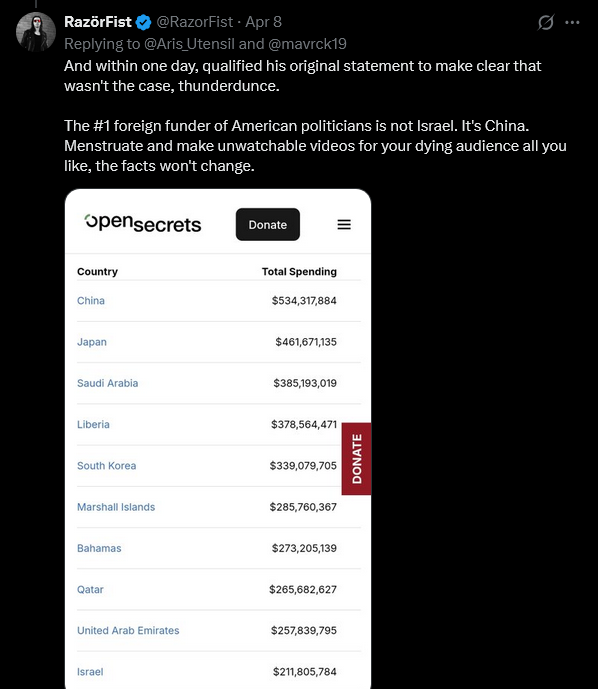This screenshot has width=598, height=689.
Task: Select the Israel country link
Action: tap(90, 672)
